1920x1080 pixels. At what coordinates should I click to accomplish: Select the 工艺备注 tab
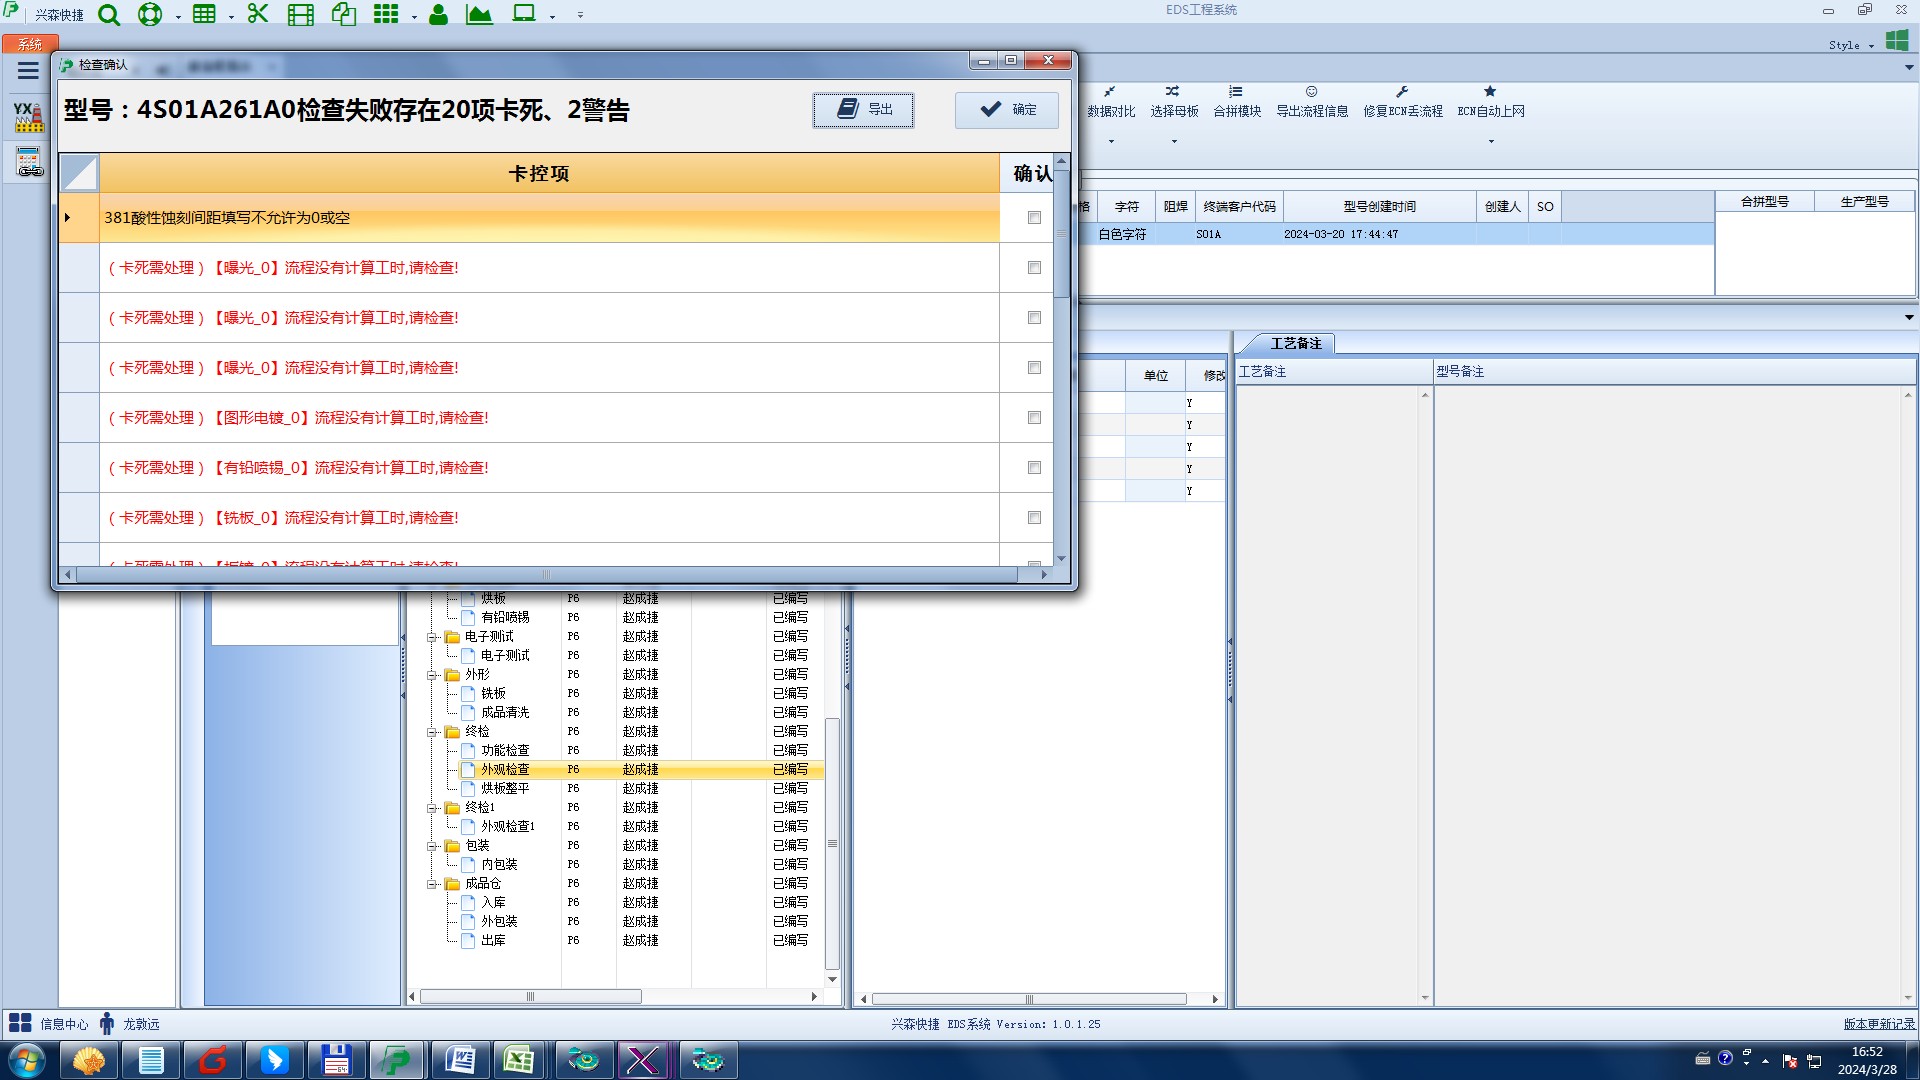click(x=1295, y=344)
